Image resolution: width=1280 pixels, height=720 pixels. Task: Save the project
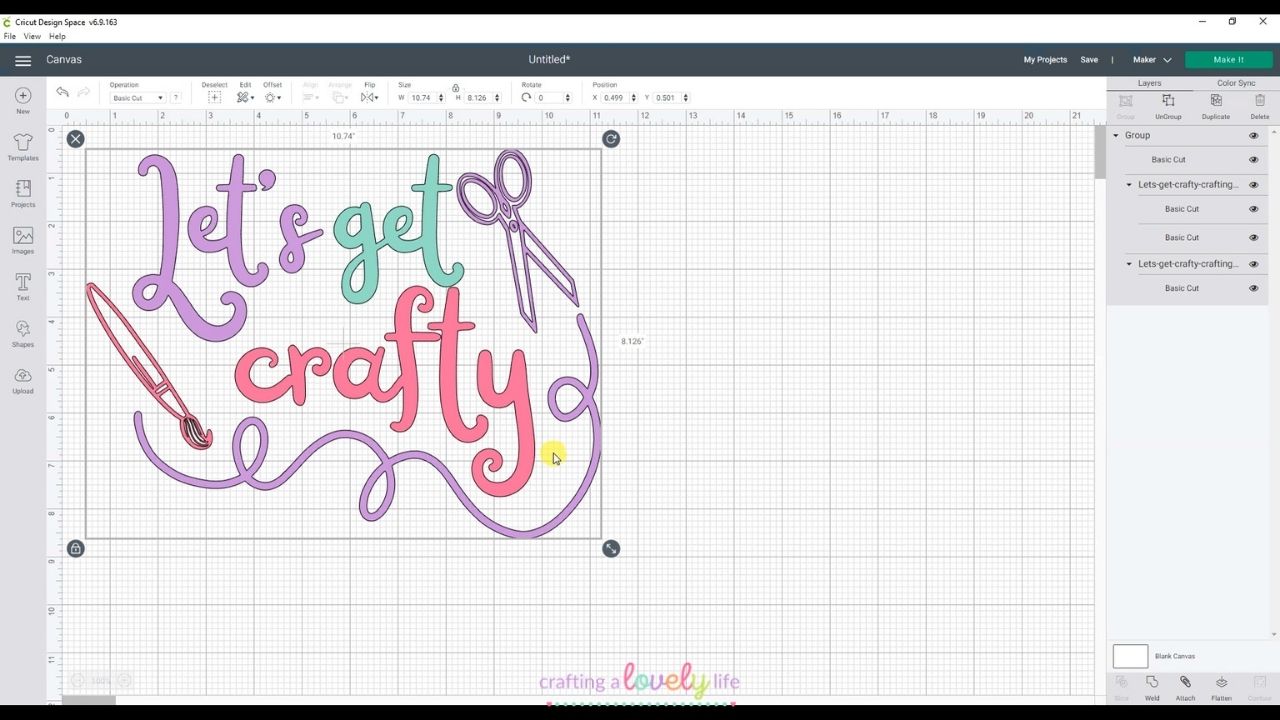[x=1089, y=60]
